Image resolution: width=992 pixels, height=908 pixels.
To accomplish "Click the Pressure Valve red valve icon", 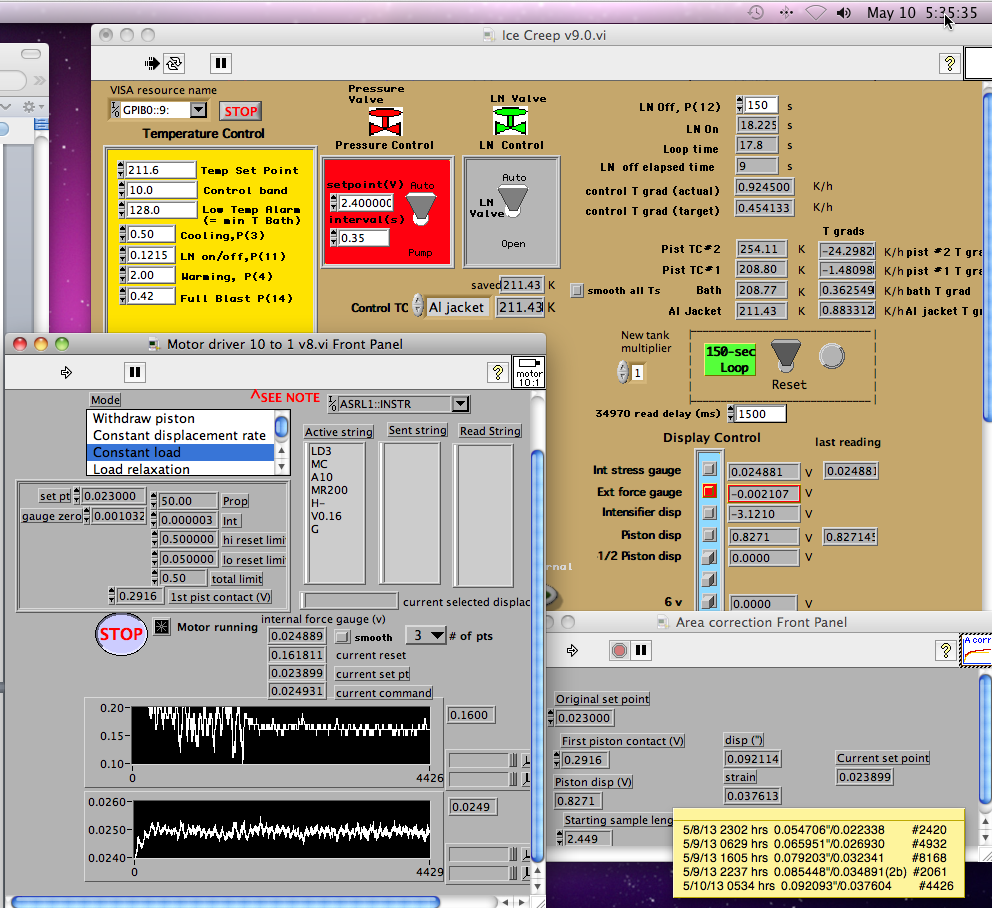I will coord(384,122).
